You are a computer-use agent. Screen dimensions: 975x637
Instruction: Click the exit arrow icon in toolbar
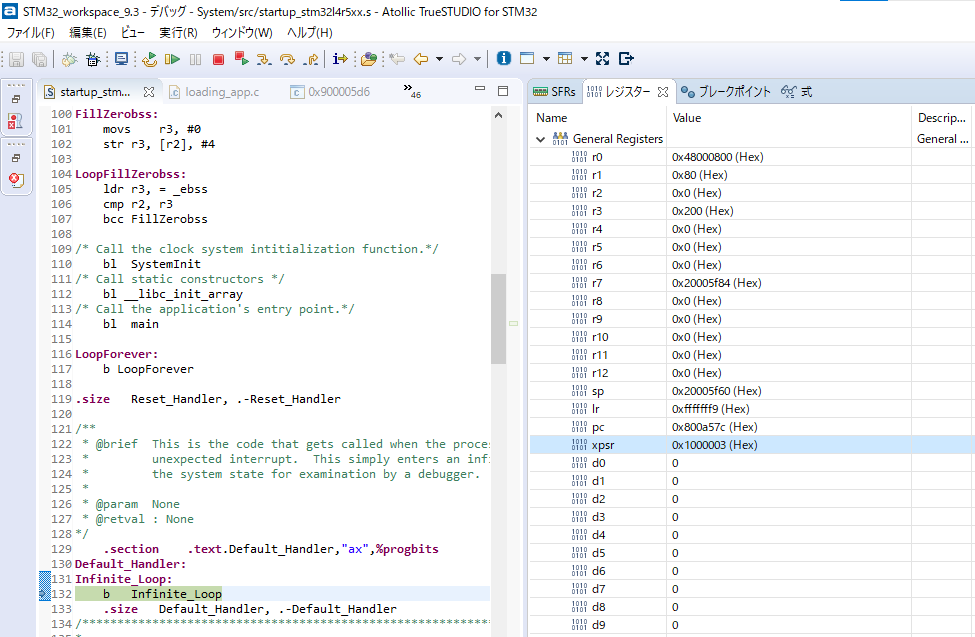pos(626,58)
